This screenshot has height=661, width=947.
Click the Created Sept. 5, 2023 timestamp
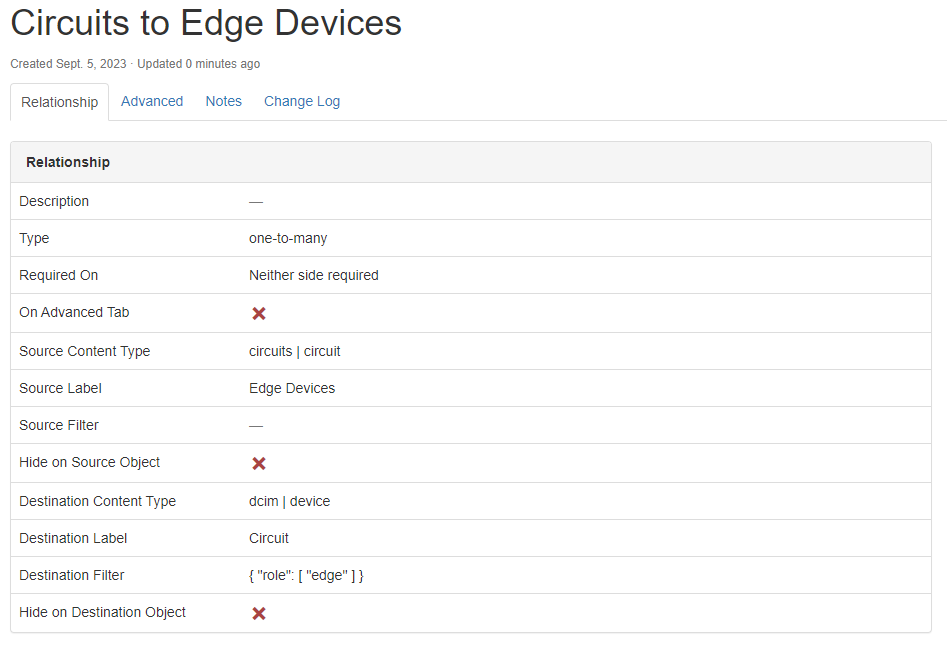[69, 64]
